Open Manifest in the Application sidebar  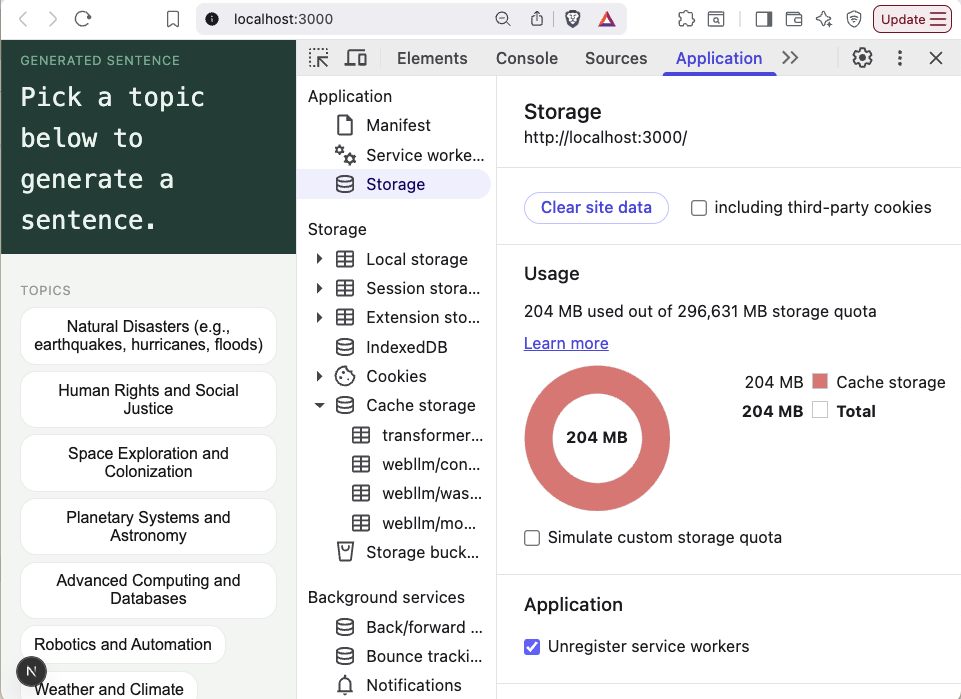[x=398, y=126]
